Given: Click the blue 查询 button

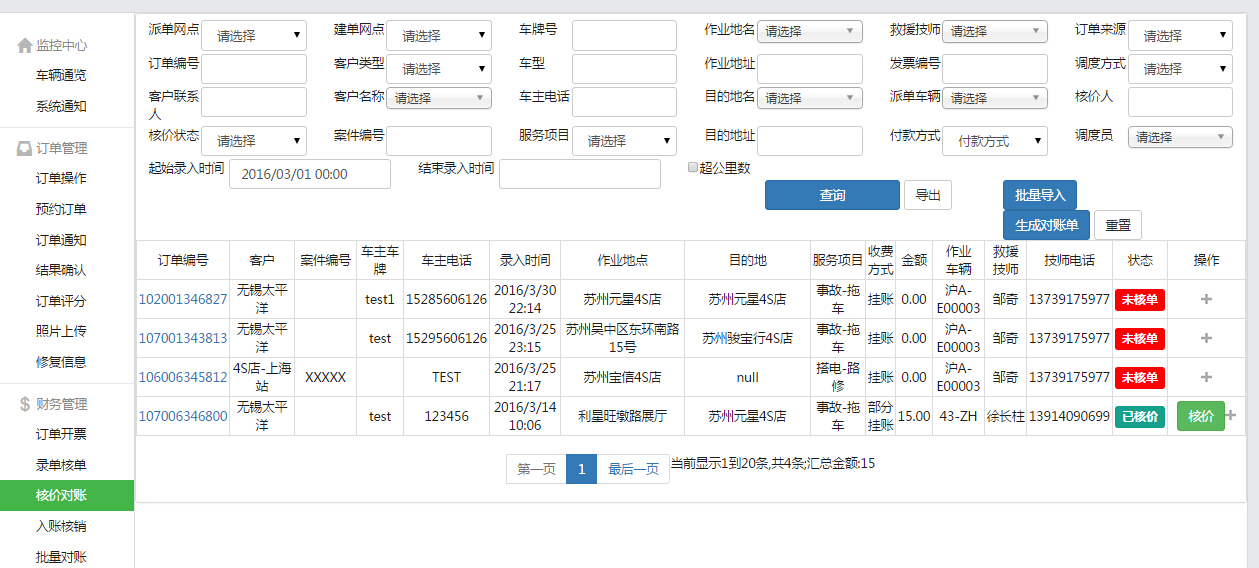Looking at the screenshot, I should 831,195.
